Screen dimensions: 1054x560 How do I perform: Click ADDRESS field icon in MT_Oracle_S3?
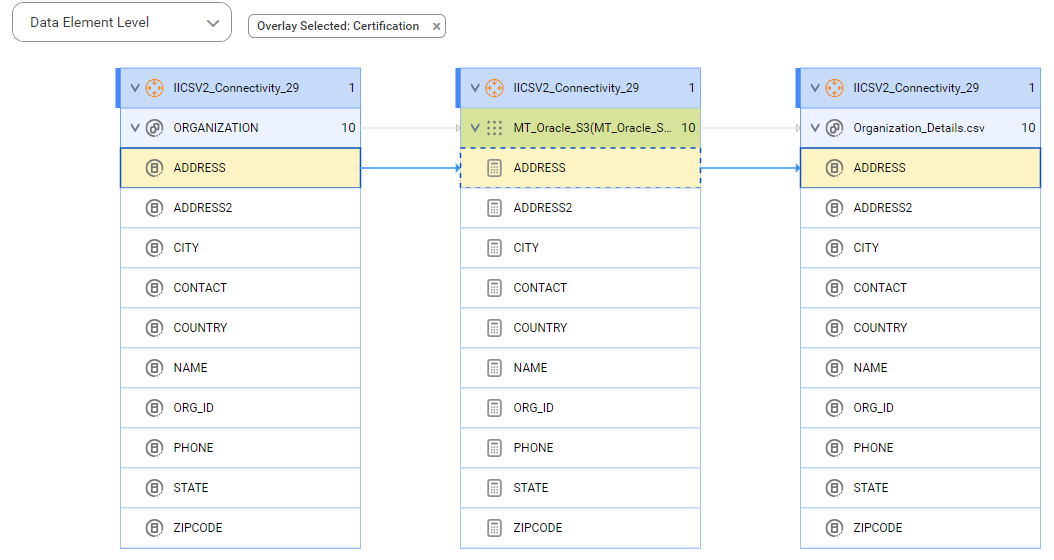pos(495,168)
